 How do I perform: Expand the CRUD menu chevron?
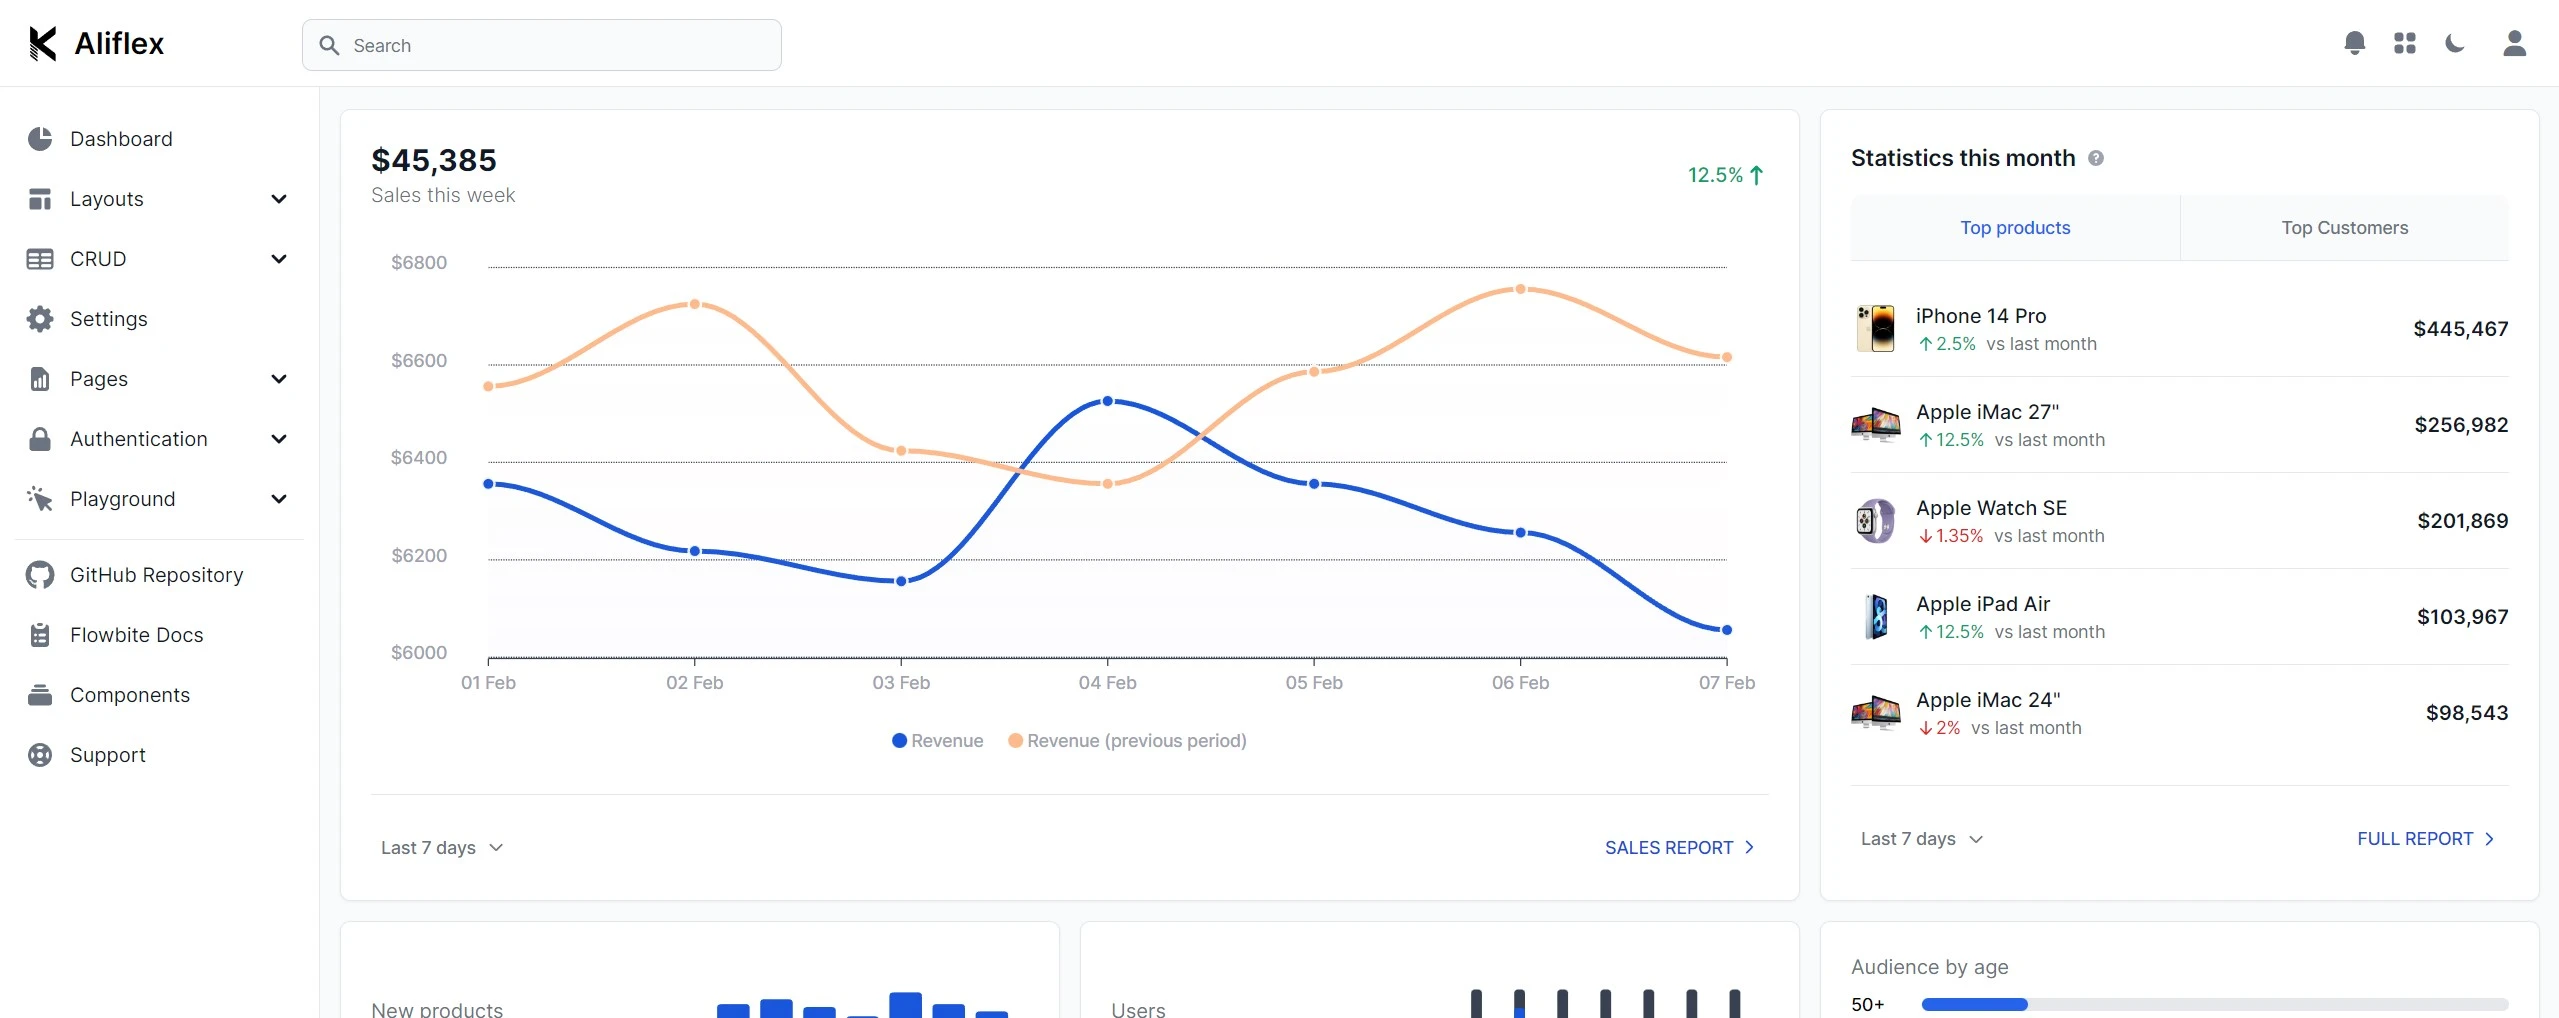click(279, 259)
